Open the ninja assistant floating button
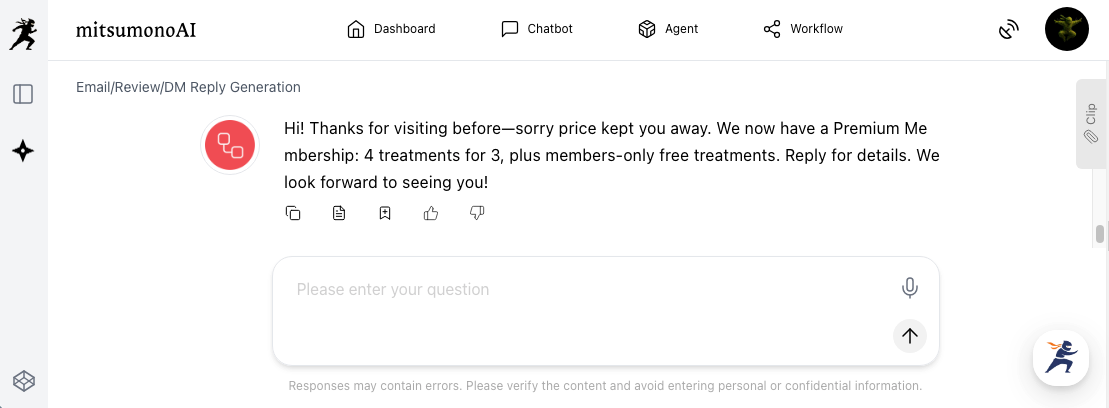This screenshot has width=1109, height=408. tap(1060, 357)
